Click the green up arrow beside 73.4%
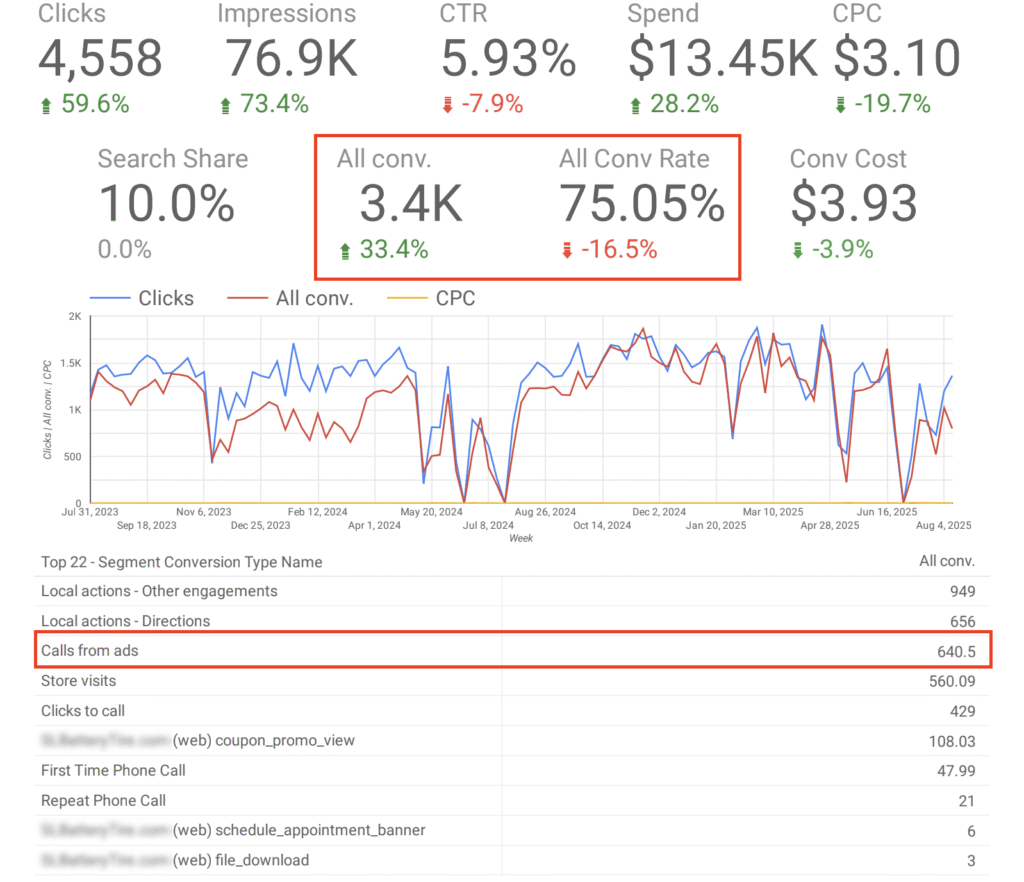Viewport: 1024px width, 882px height. 225,105
